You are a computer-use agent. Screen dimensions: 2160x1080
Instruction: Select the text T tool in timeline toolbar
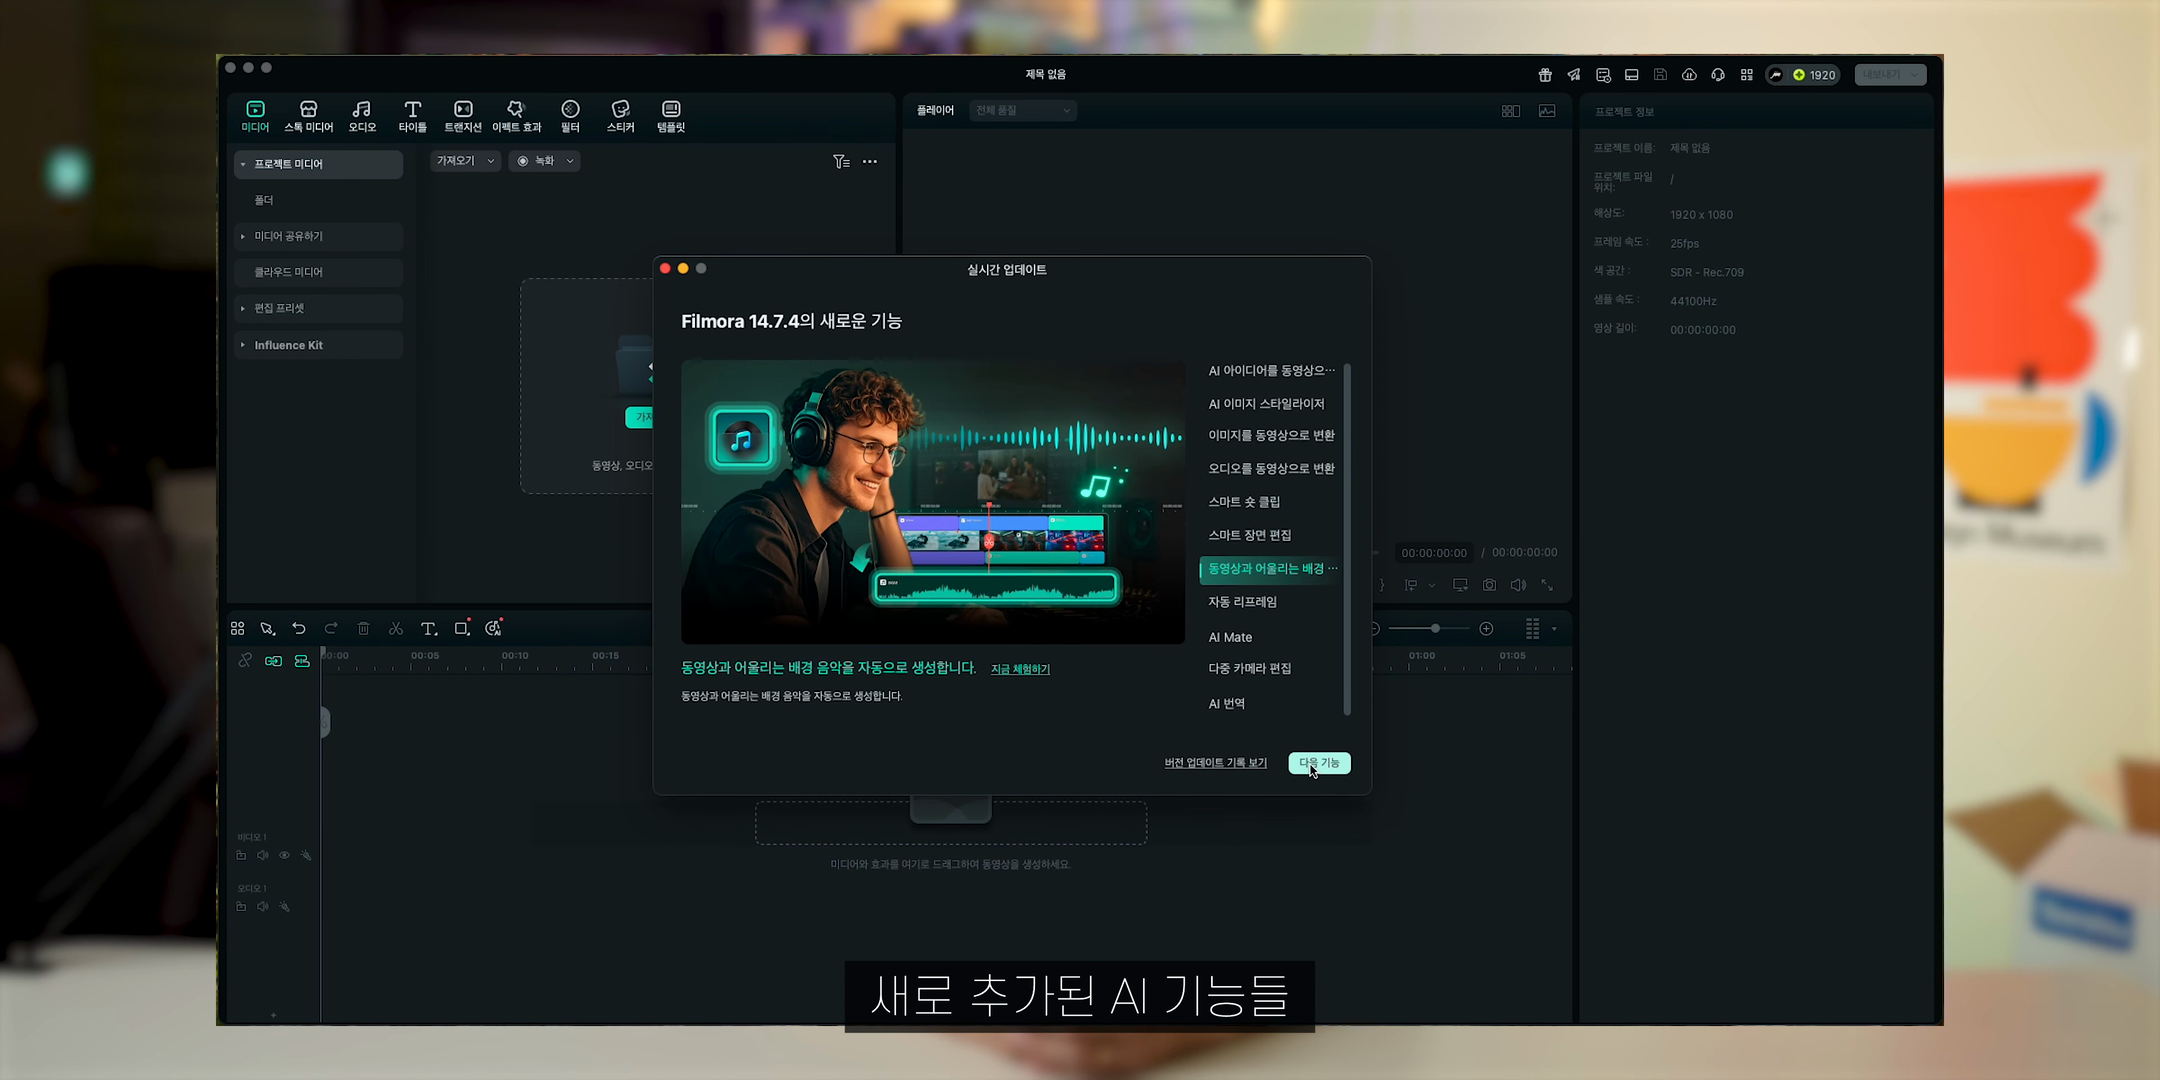[x=429, y=628]
